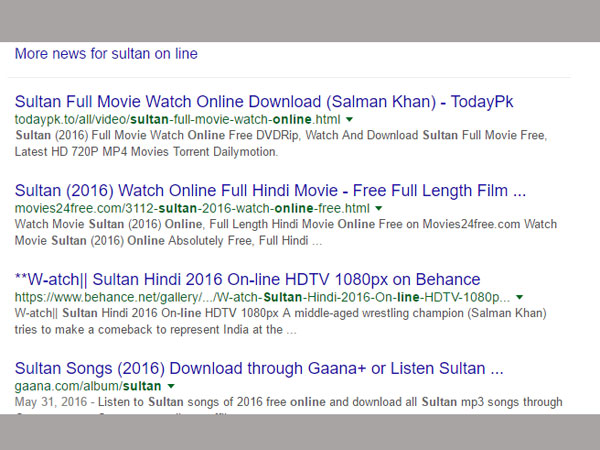Open 'More news for sultan on line' link
This screenshot has height=450, width=600.
[x=106, y=54]
